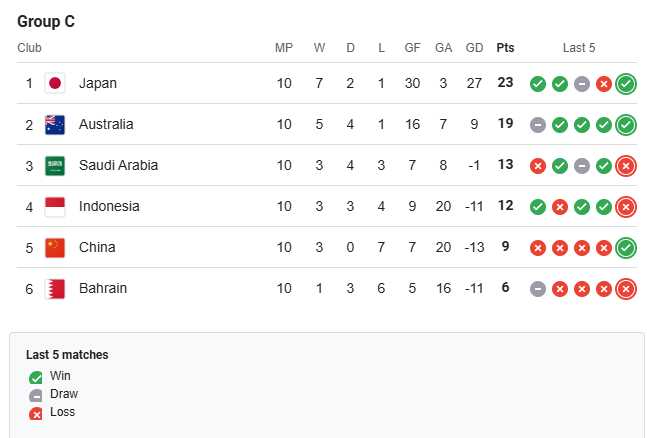Select Saudi Arabia's latest circled loss icon
This screenshot has height=438, width=647.
626,166
